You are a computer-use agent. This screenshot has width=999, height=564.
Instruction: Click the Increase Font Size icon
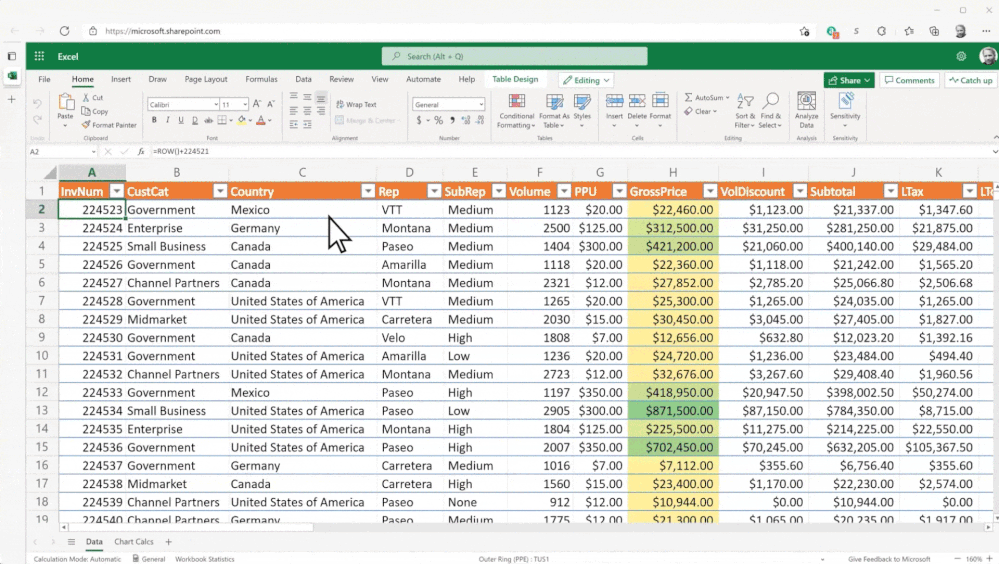click(257, 104)
